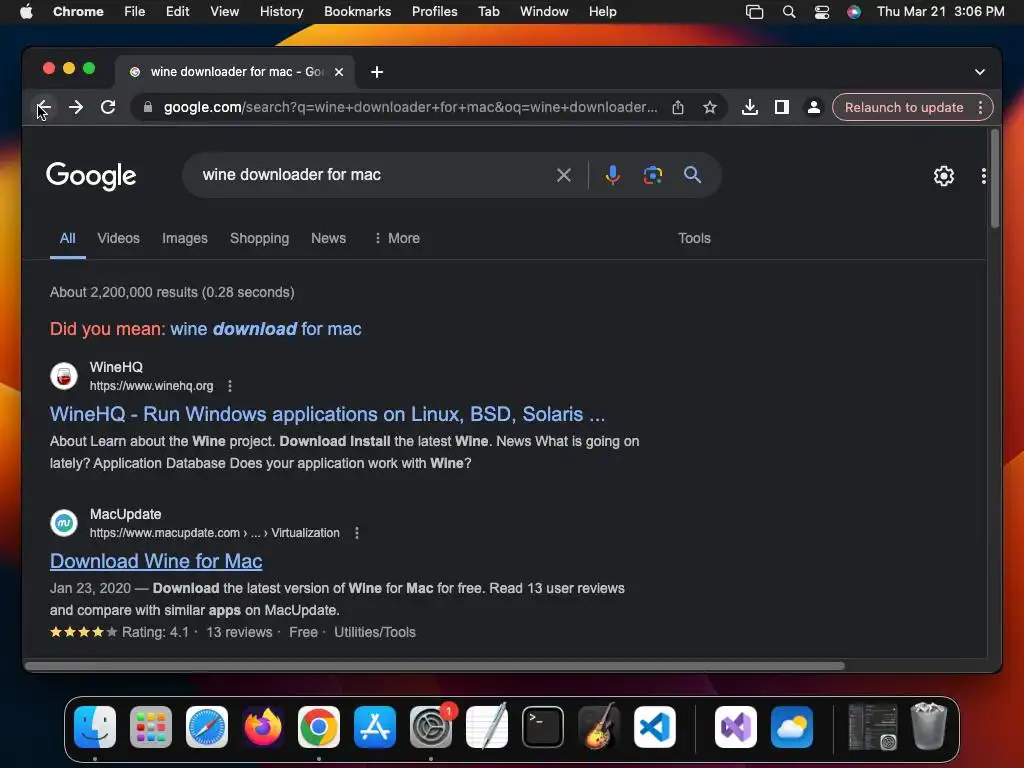Viewport: 1024px width, 768px height.
Task: Open the Tools search options
Action: pyautogui.click(x=694, y=238)
